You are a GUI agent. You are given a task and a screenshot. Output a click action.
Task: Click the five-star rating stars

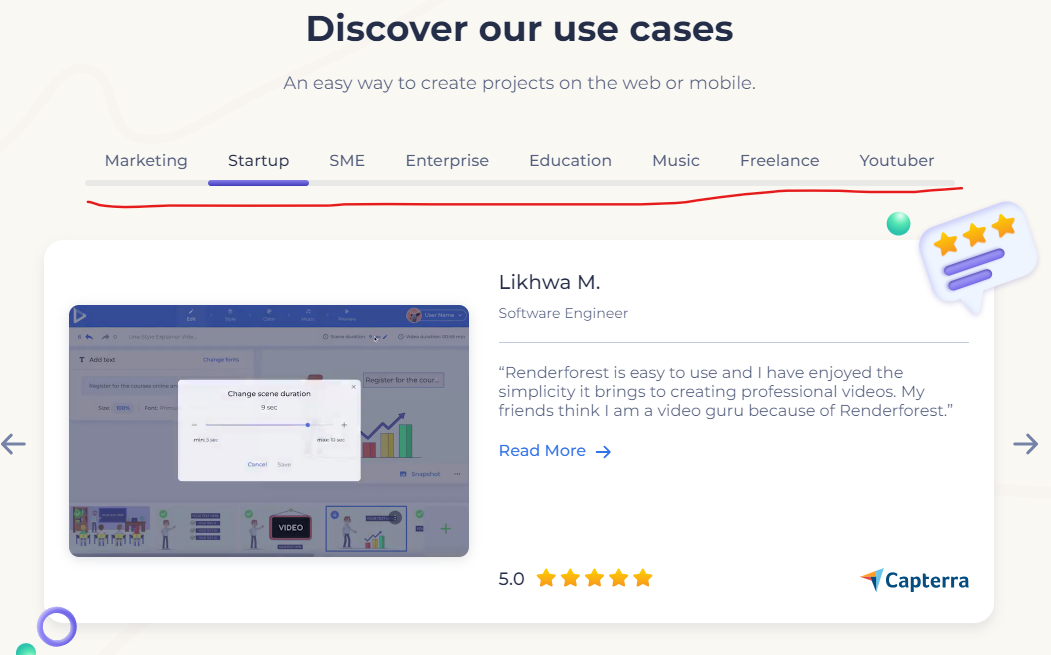pos(595,578)
